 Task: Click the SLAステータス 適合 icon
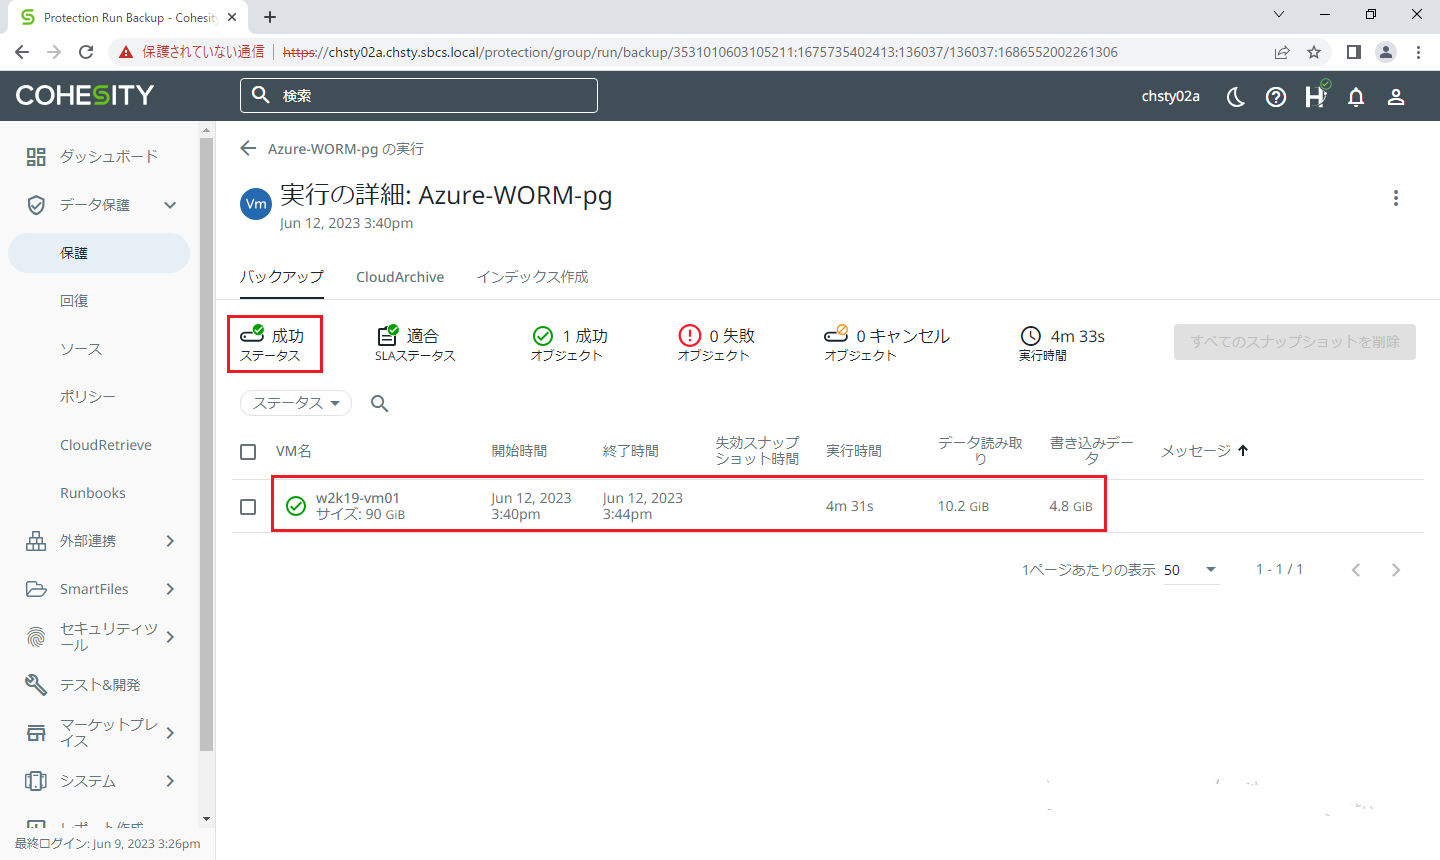click(x=388, y=335)
